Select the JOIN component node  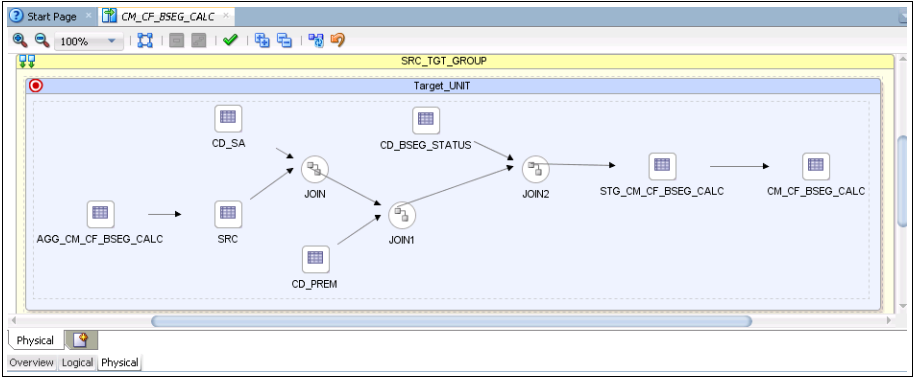pyautogui.click(x=315, y=169)
